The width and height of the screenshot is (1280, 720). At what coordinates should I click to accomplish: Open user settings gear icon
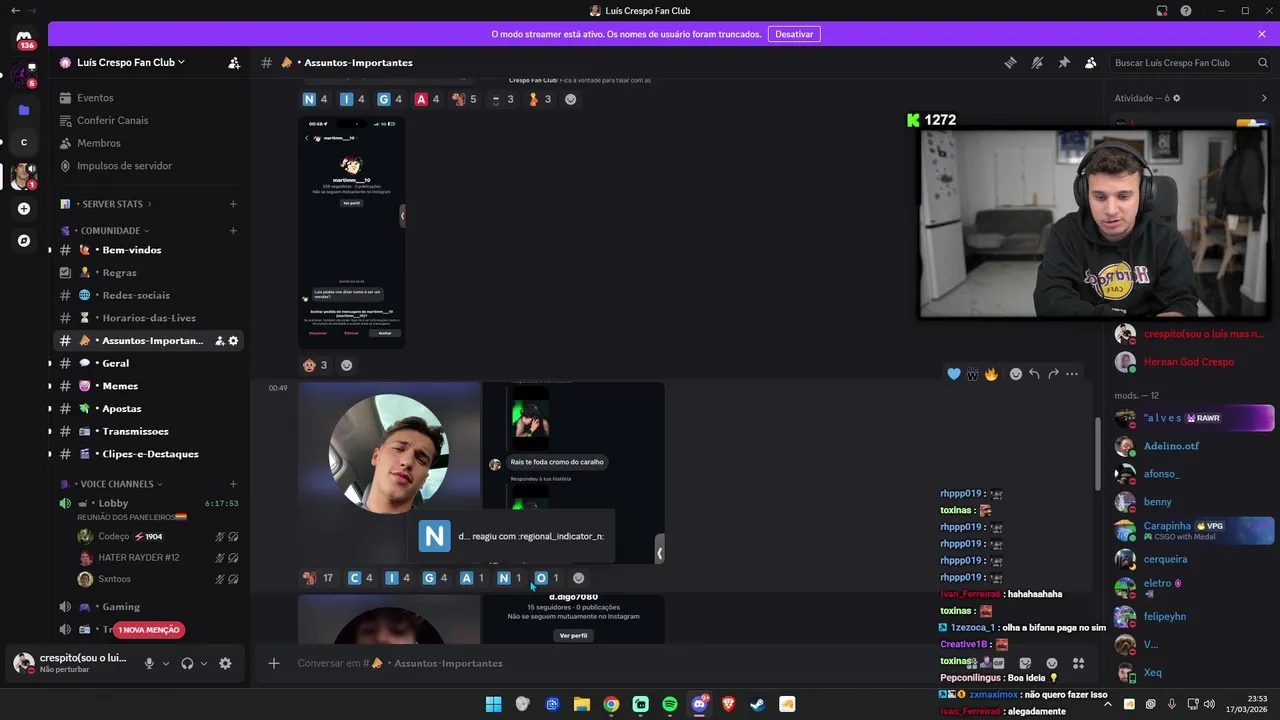click(x=225, y=663)
